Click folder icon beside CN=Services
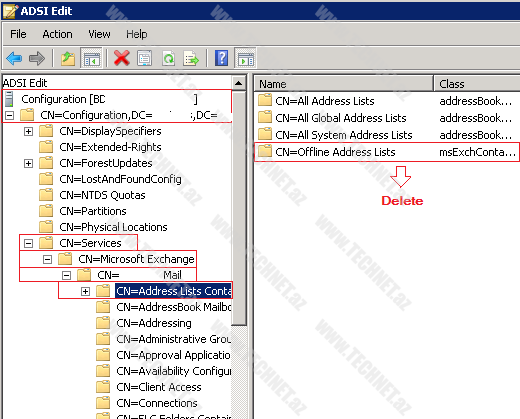The height and width of the screenshot is (419, 520). pos(46,243)
